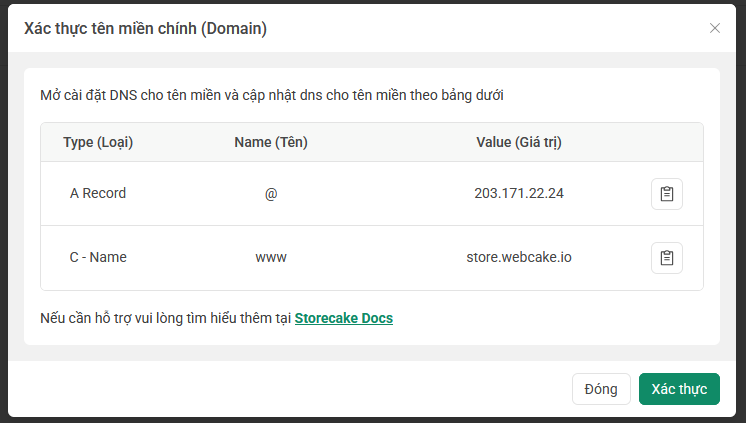Copy the A Record IP value

(x=667, y=194)
